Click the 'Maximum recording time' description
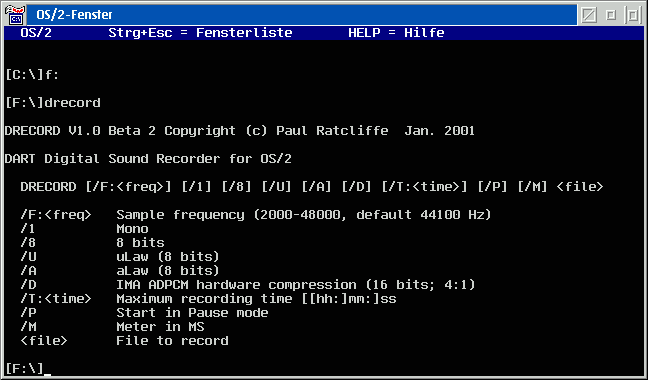This screenshot has height=380, width=648. (x=256, y=299)
